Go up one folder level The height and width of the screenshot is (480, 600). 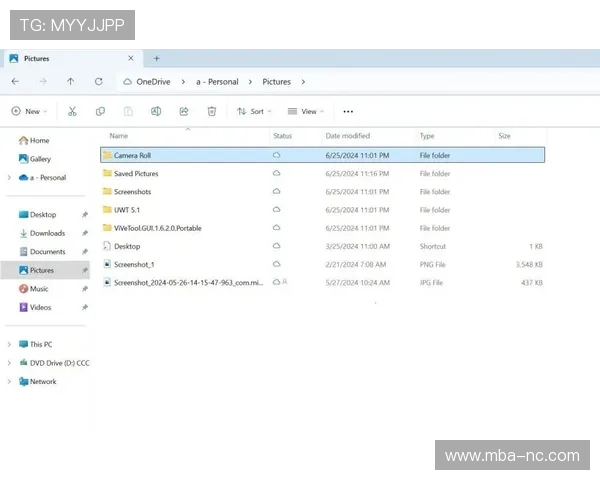point(70,82)
